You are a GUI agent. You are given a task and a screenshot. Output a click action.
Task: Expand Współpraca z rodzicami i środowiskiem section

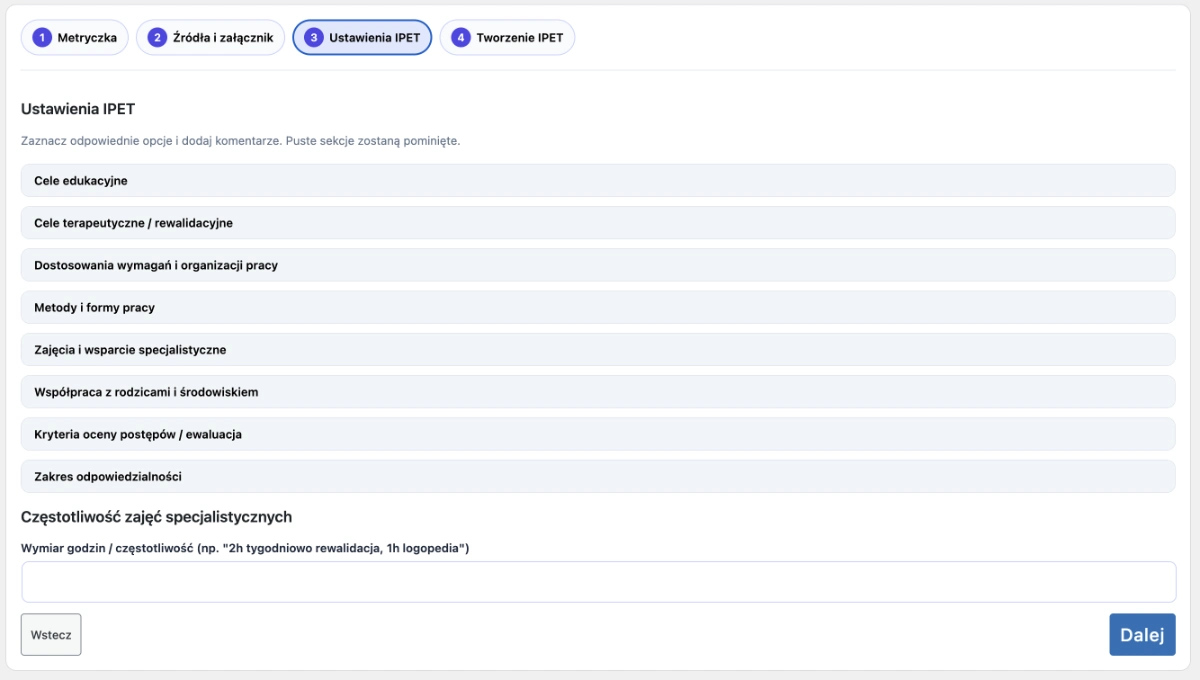pos(598,392)
